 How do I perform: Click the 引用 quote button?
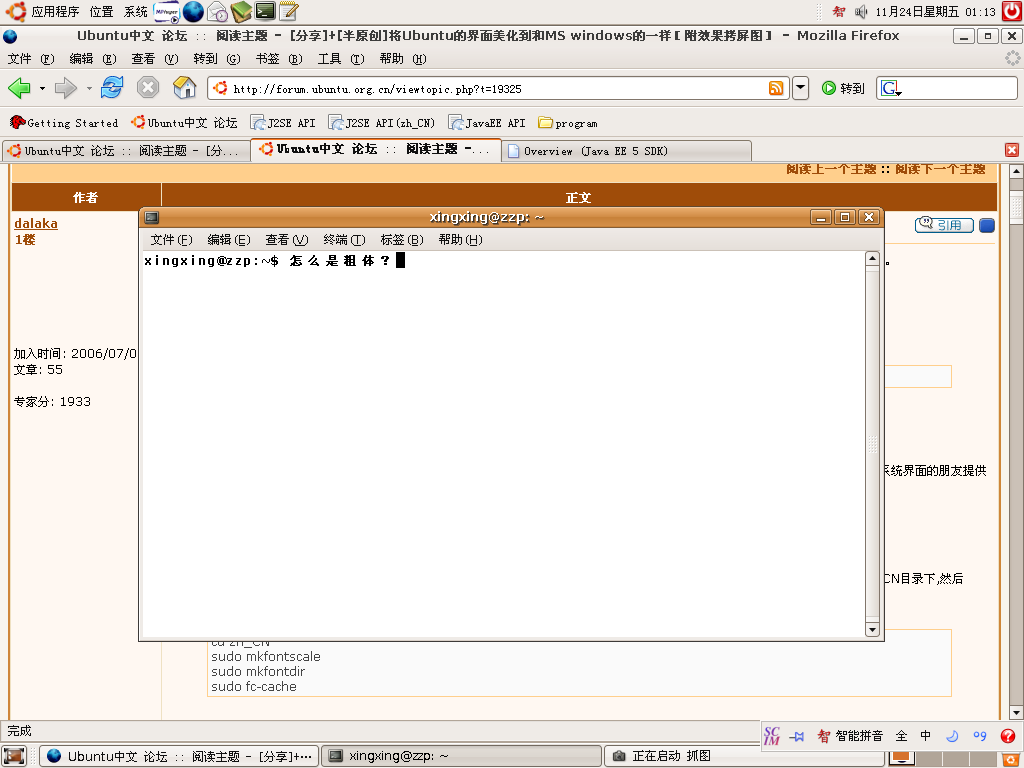tap(944, 225)
